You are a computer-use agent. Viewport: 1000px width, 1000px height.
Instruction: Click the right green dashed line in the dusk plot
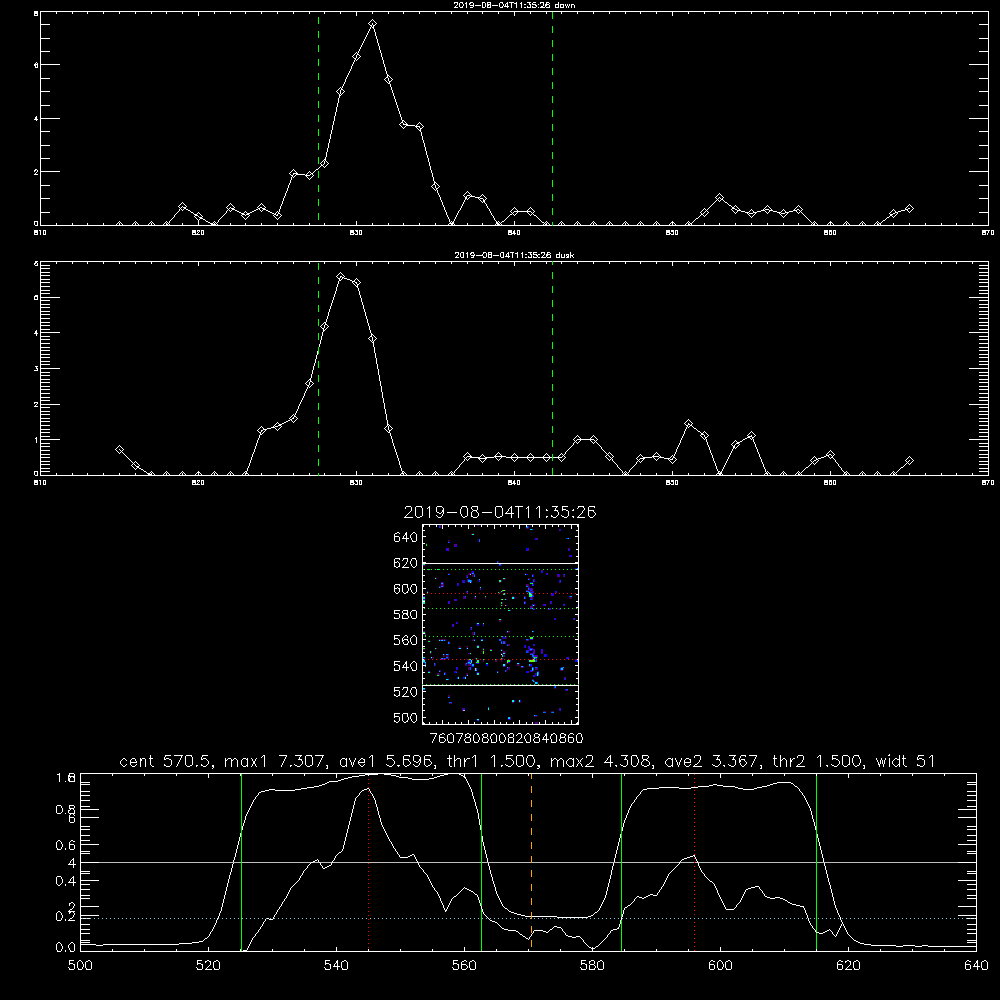[552, 369]
